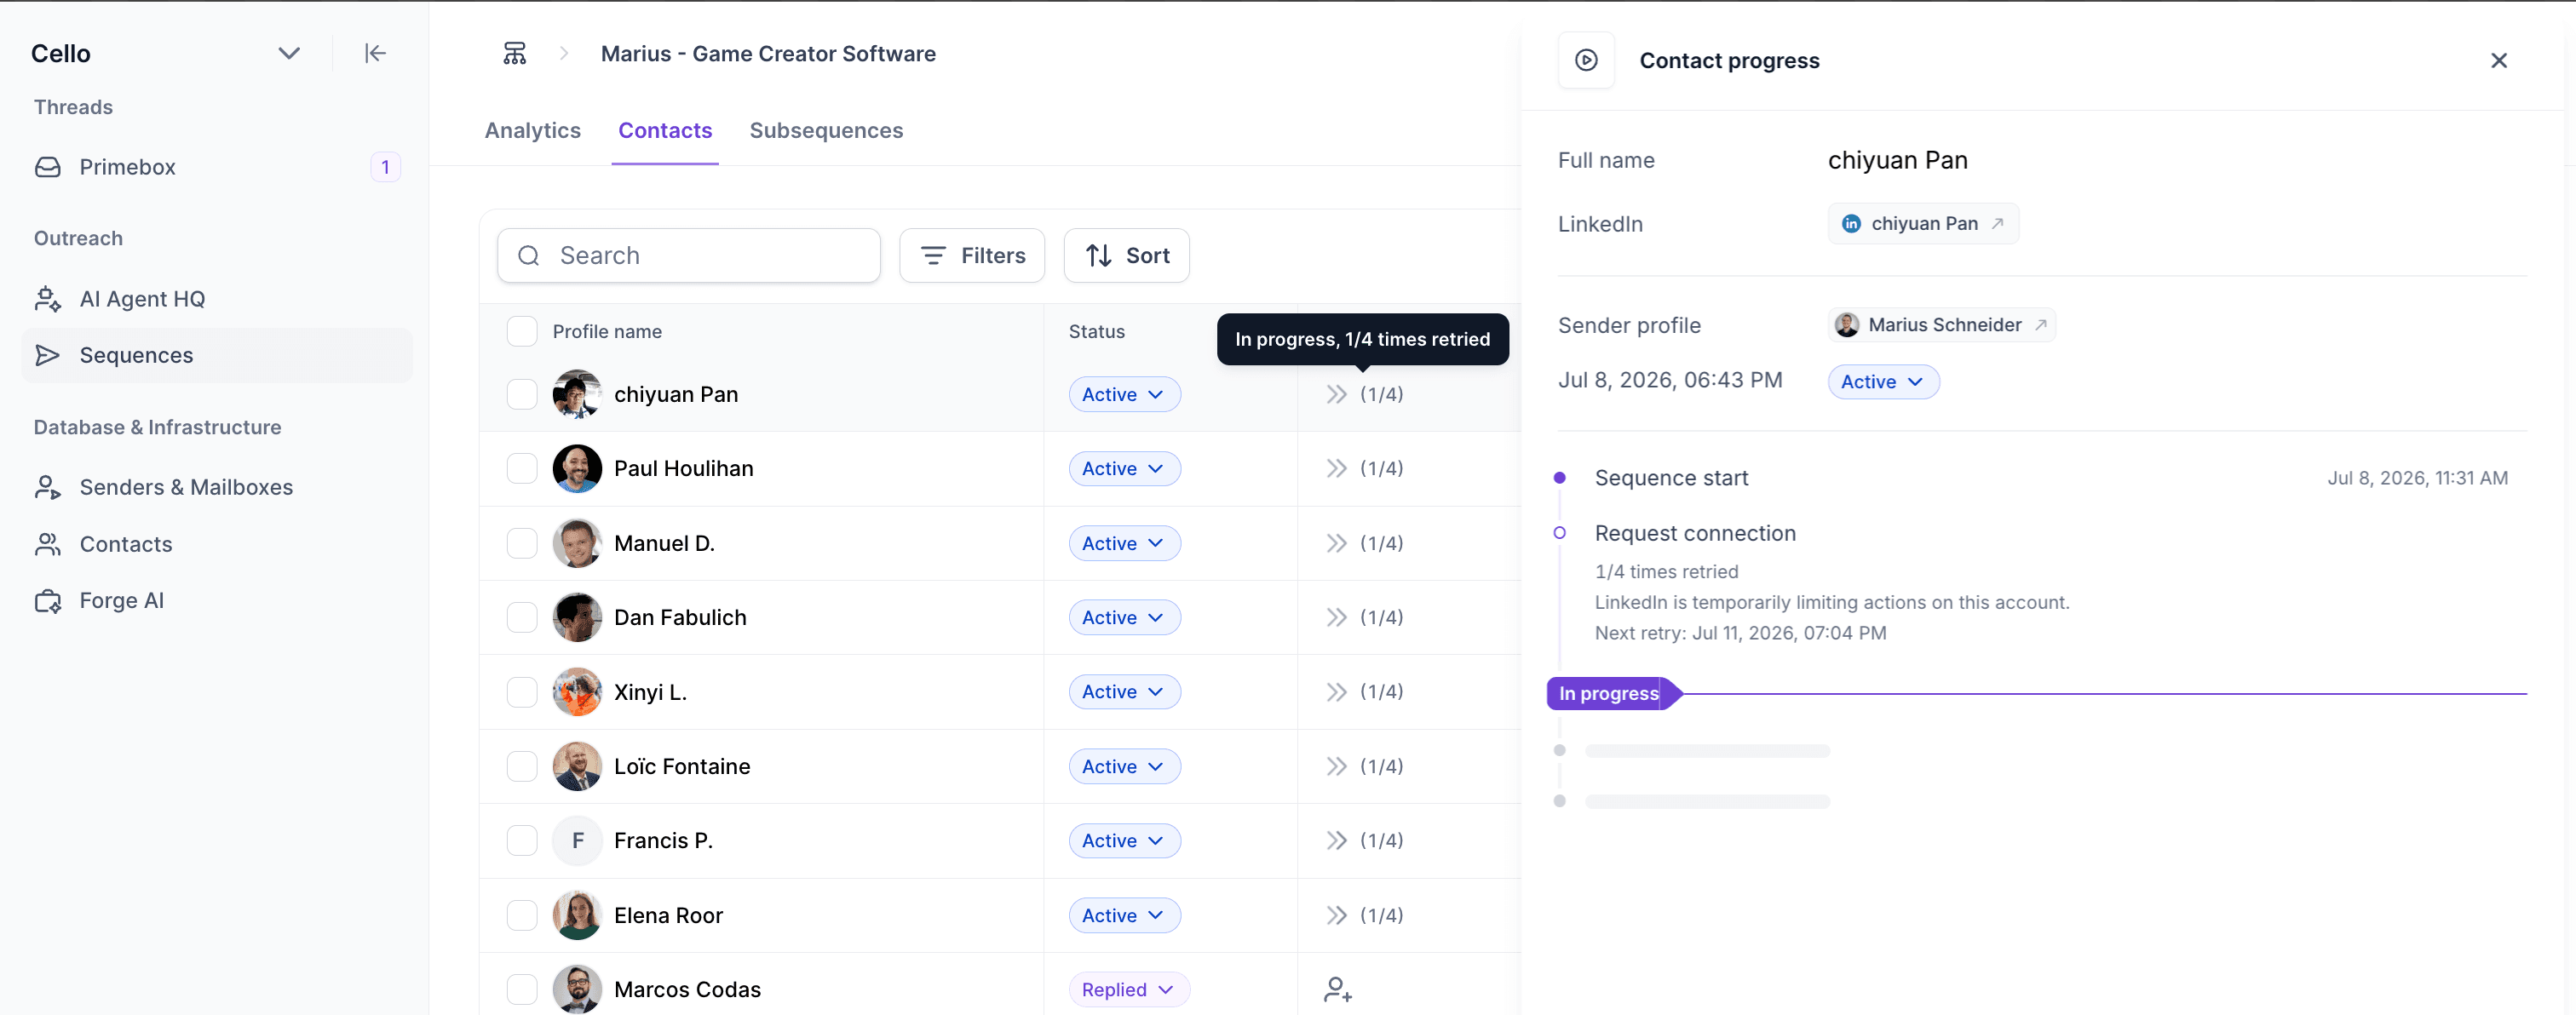
Task: Check the box for Marcos Codas
Action: (522, 989)
